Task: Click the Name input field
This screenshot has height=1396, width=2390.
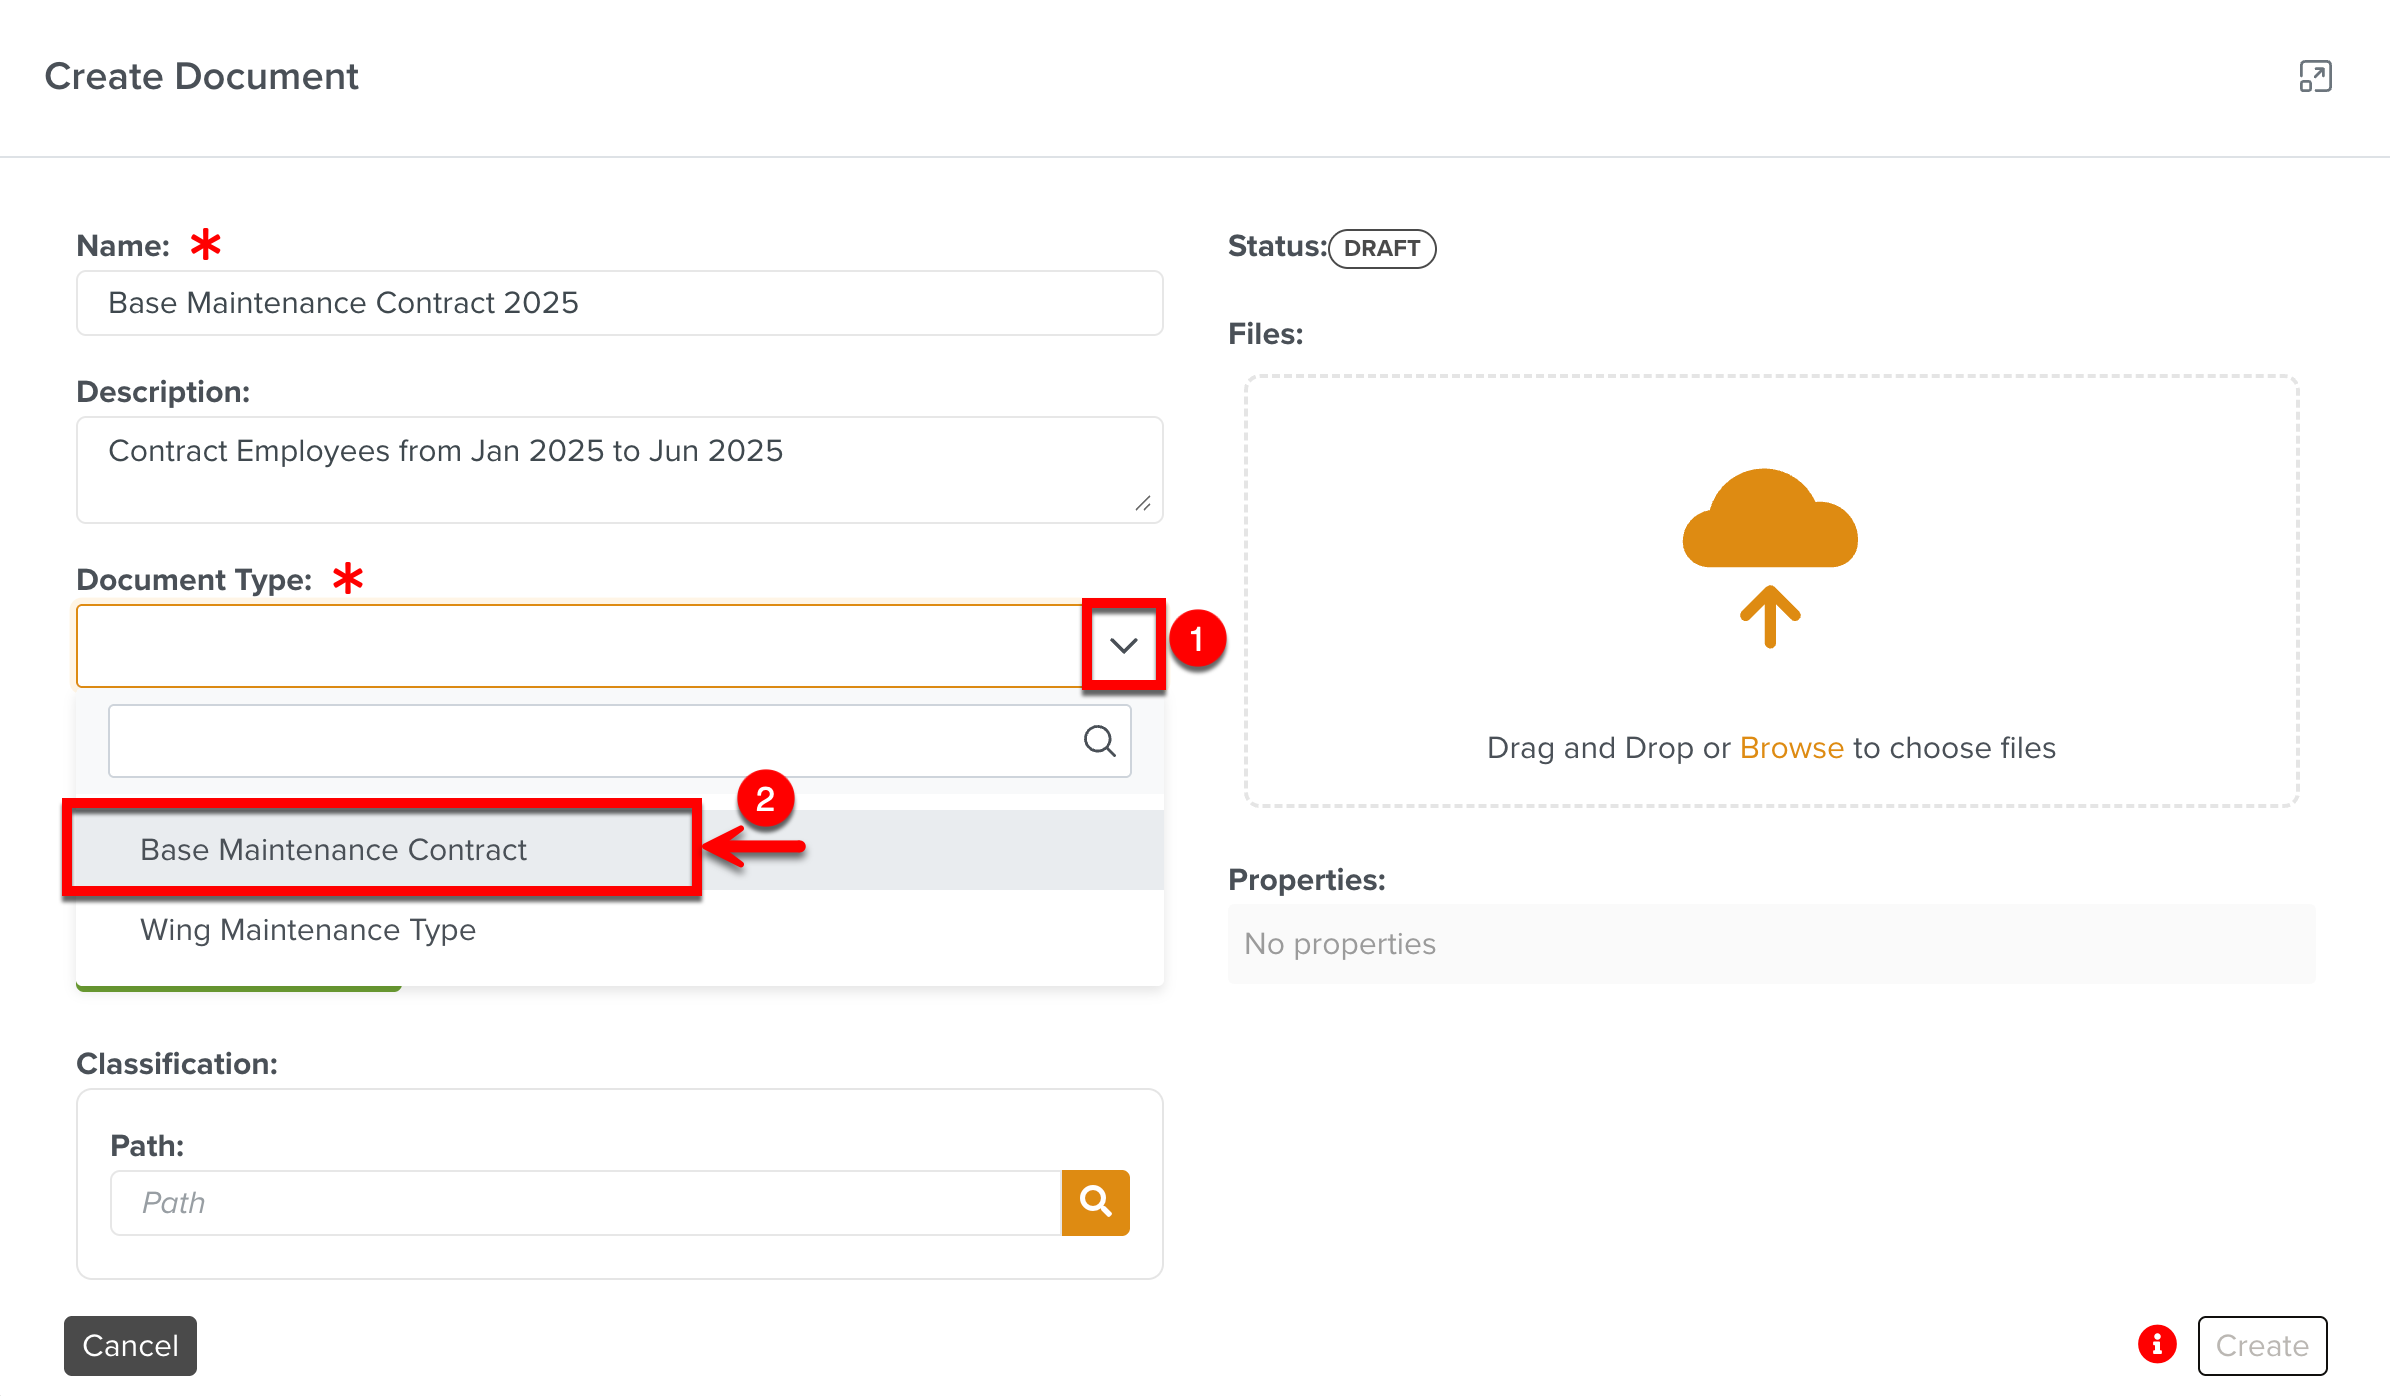Action: (x=619, y=303)
